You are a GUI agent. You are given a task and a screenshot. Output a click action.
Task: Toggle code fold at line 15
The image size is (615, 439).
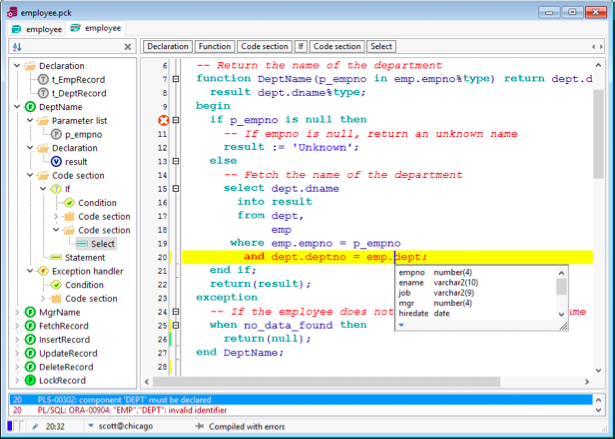coord(176,189)
